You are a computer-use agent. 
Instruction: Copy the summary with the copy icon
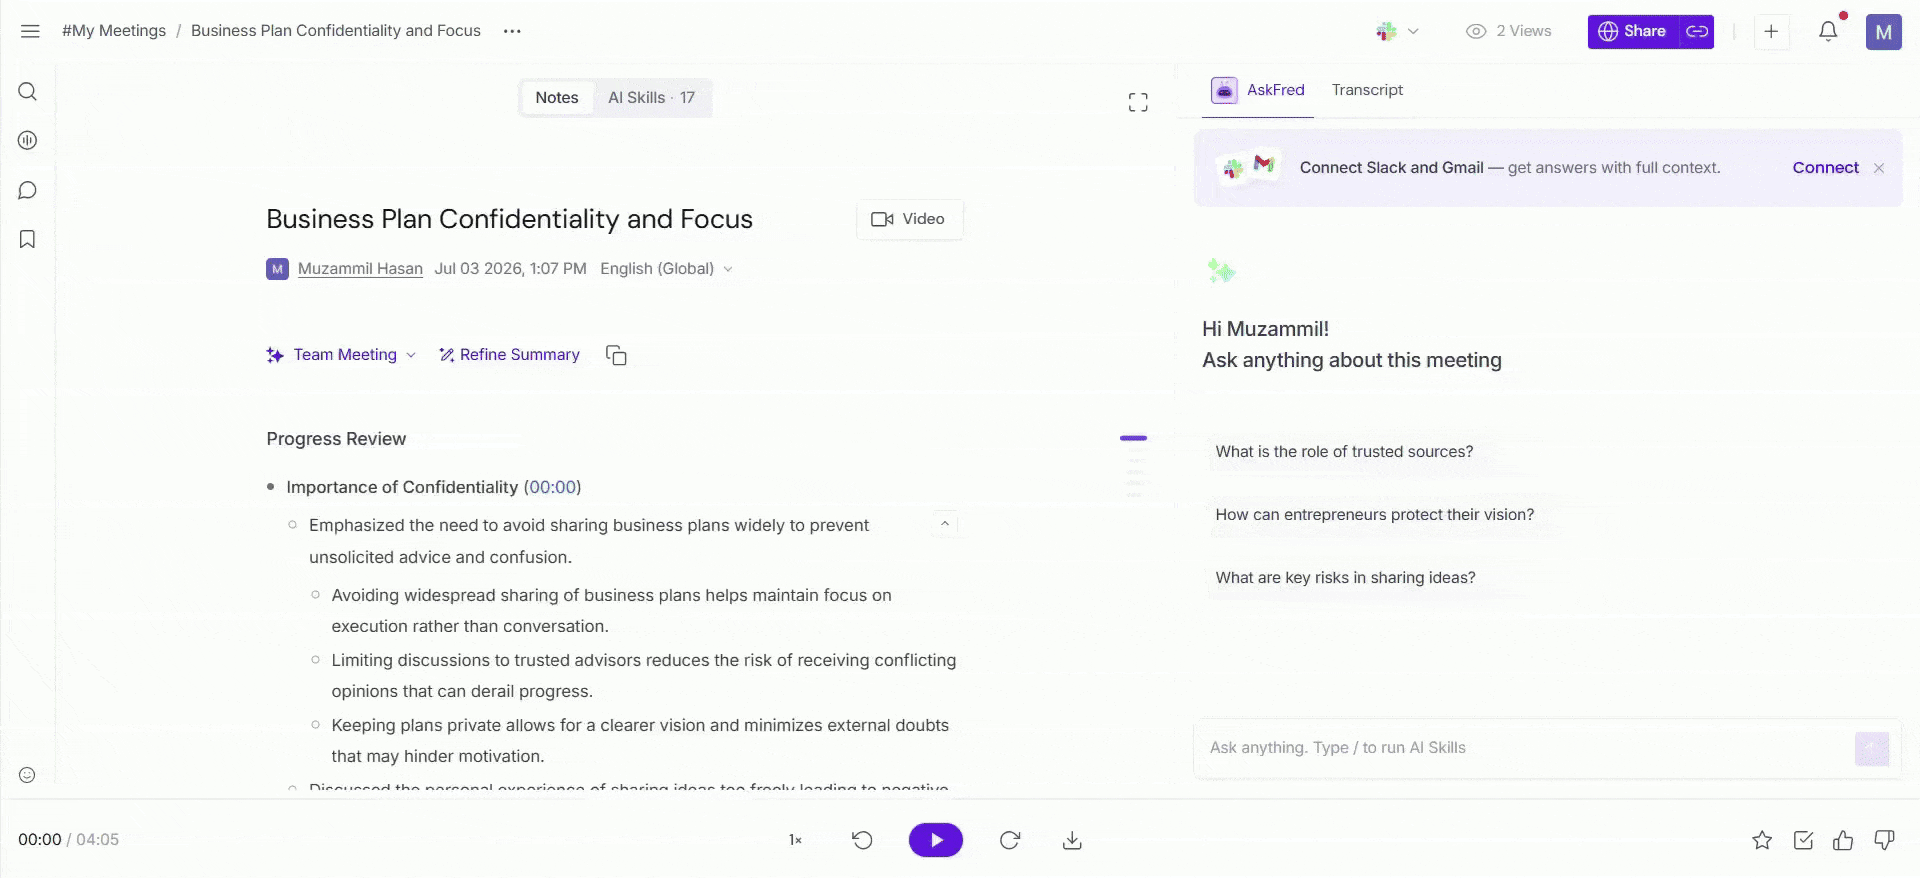(616, 355)
